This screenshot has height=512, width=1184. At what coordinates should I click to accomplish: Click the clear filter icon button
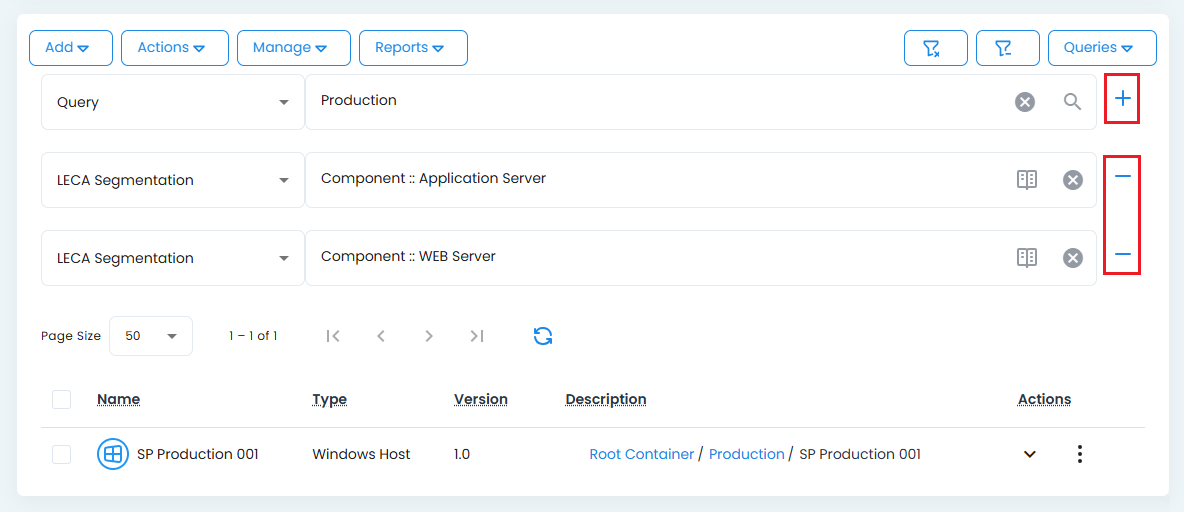coord(935,48)
